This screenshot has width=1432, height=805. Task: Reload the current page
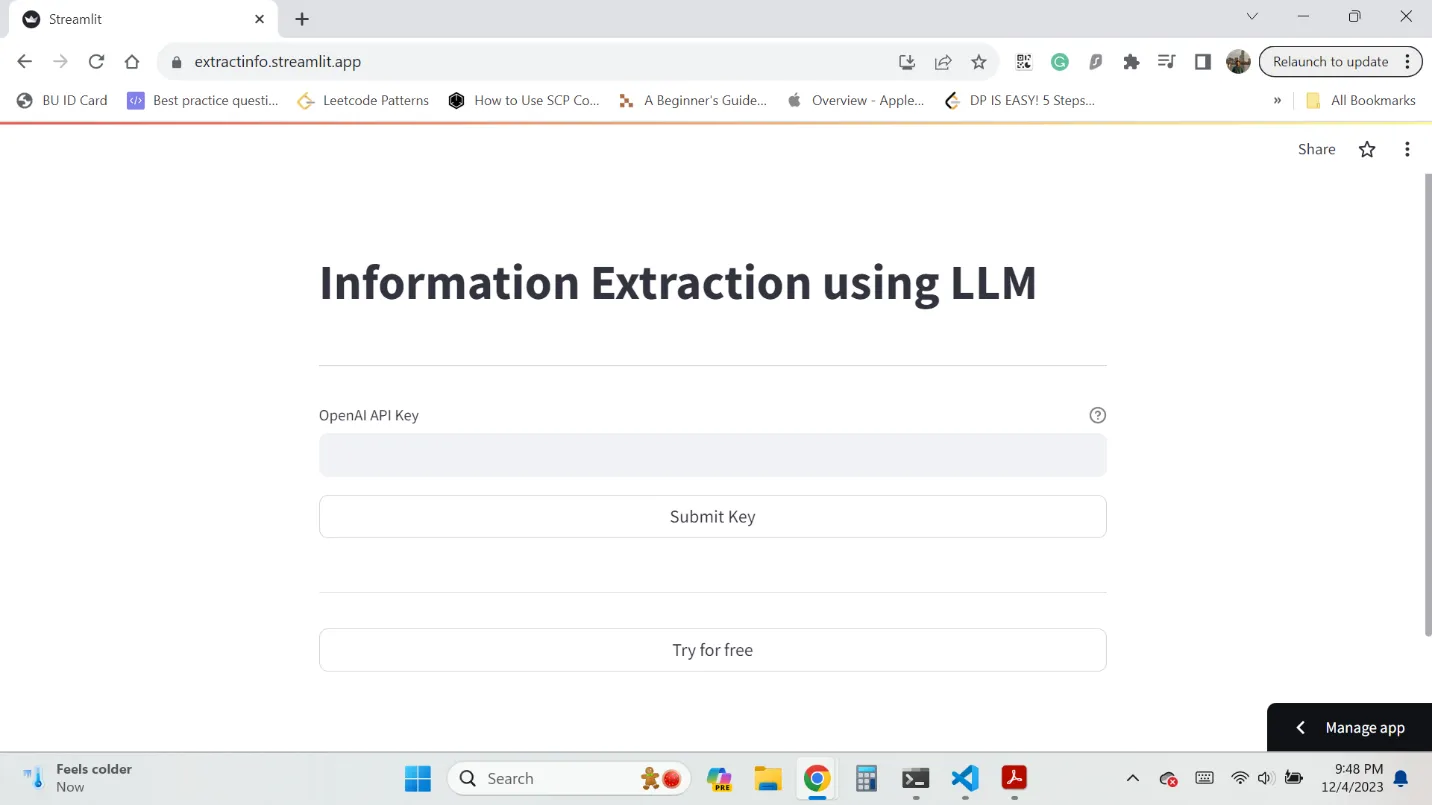pyautogui.click(x=96, y=62)
